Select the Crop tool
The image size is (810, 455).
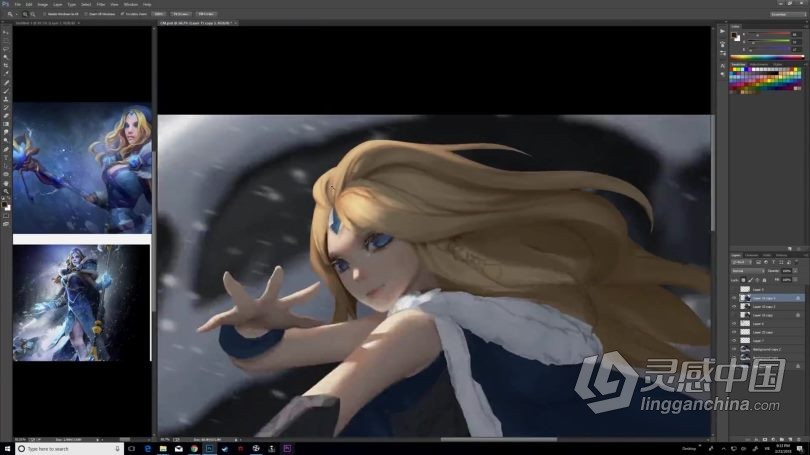6,66
